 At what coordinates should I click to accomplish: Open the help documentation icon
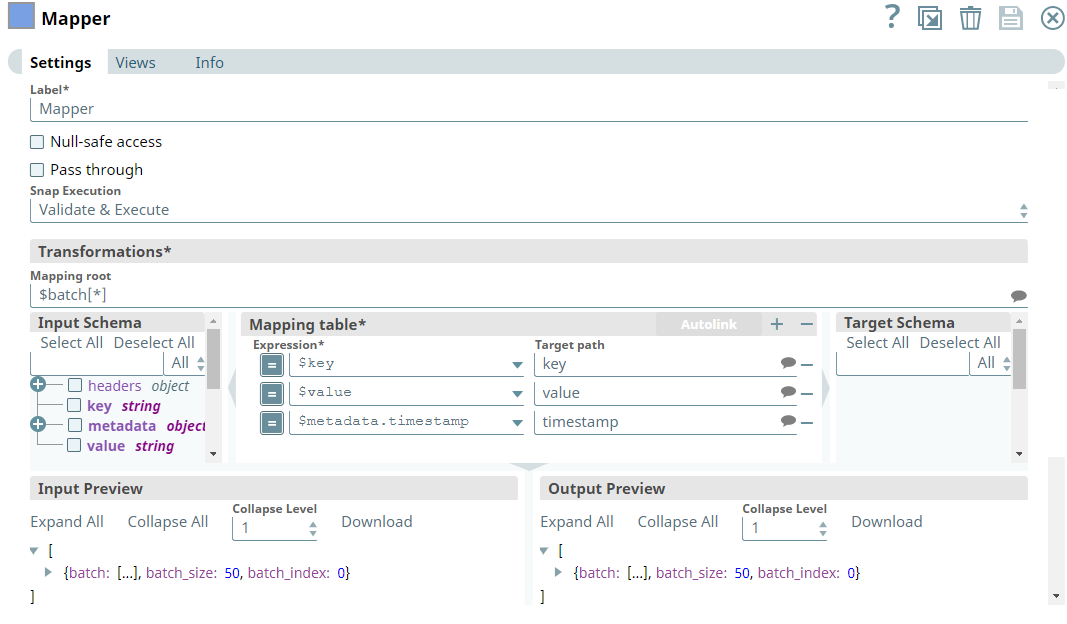[892, 17]
